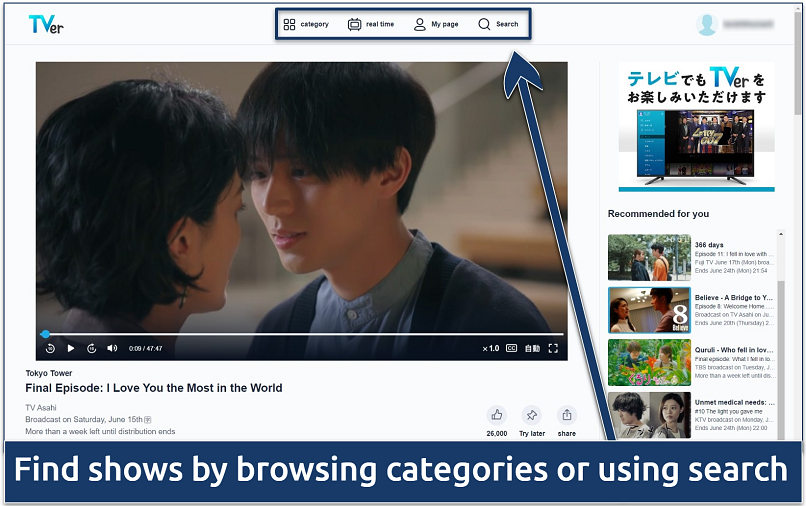The width and height of the screenshot is (806, 506).
Task: Open Search from top navigation
Action: pos(498,24)
